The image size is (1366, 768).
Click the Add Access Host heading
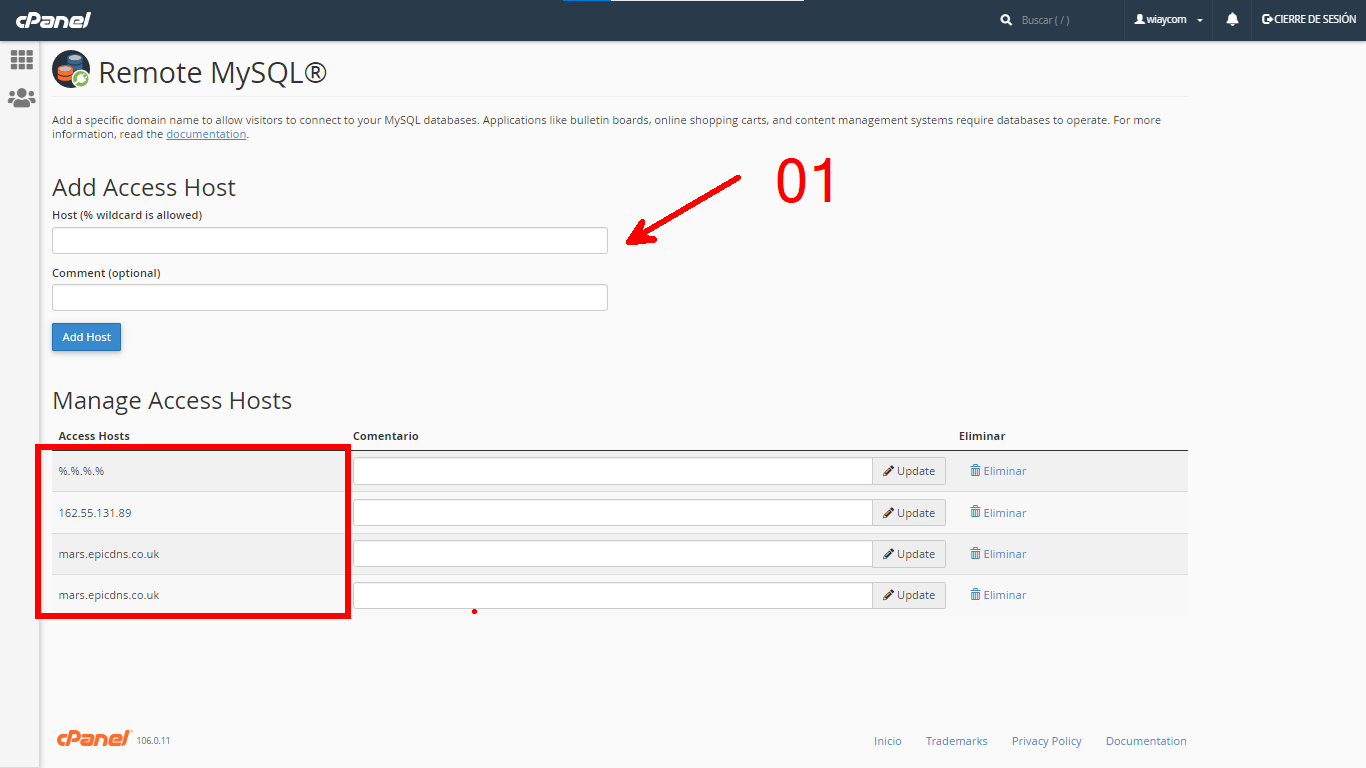[144, 188]
